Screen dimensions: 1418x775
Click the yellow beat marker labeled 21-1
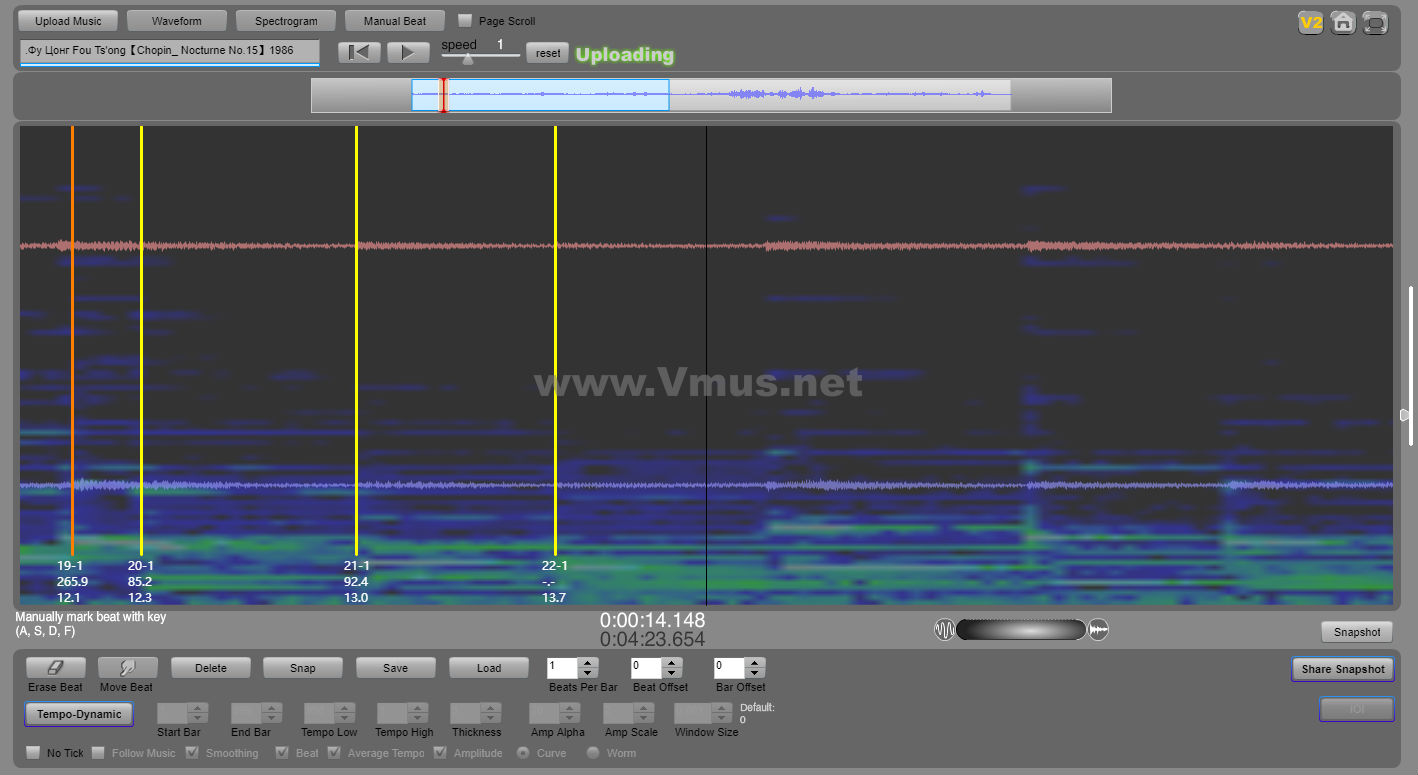click(356, 340)
